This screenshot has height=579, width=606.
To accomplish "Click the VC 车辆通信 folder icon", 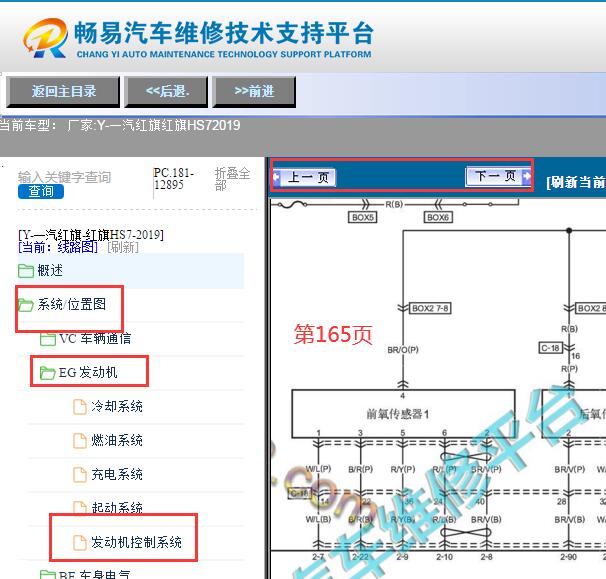I will (x=48, y=339).
